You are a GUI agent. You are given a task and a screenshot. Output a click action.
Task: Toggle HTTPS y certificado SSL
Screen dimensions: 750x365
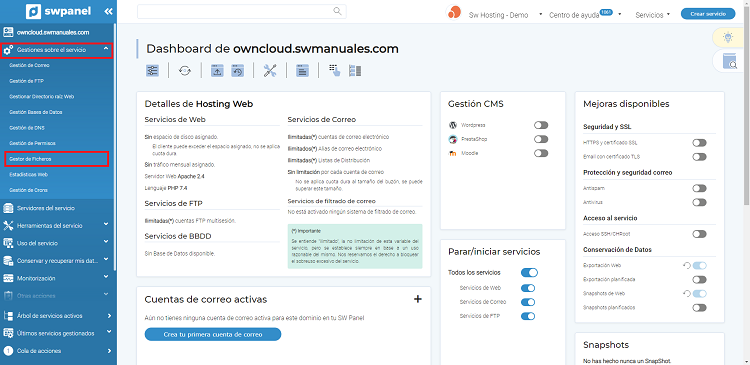click(x=699, y=143)
